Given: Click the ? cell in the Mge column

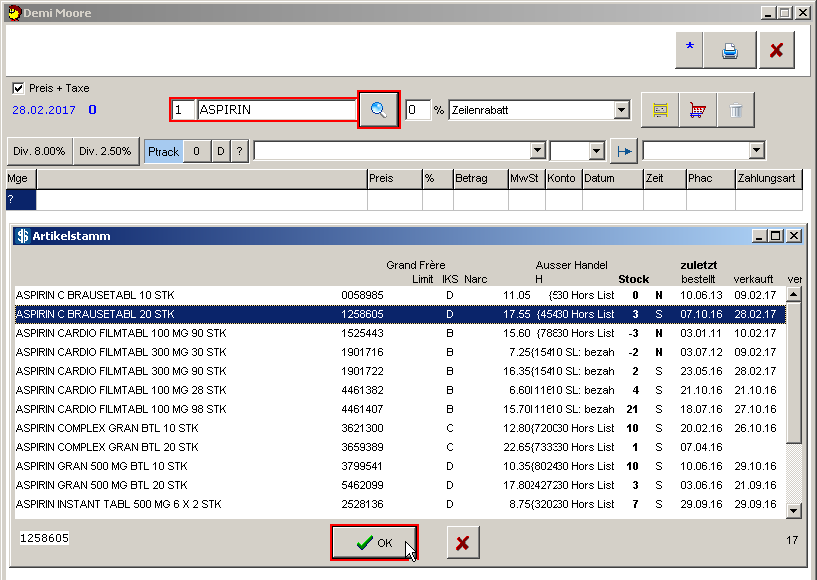Looking at the screenshot, I should pos(21,200).
